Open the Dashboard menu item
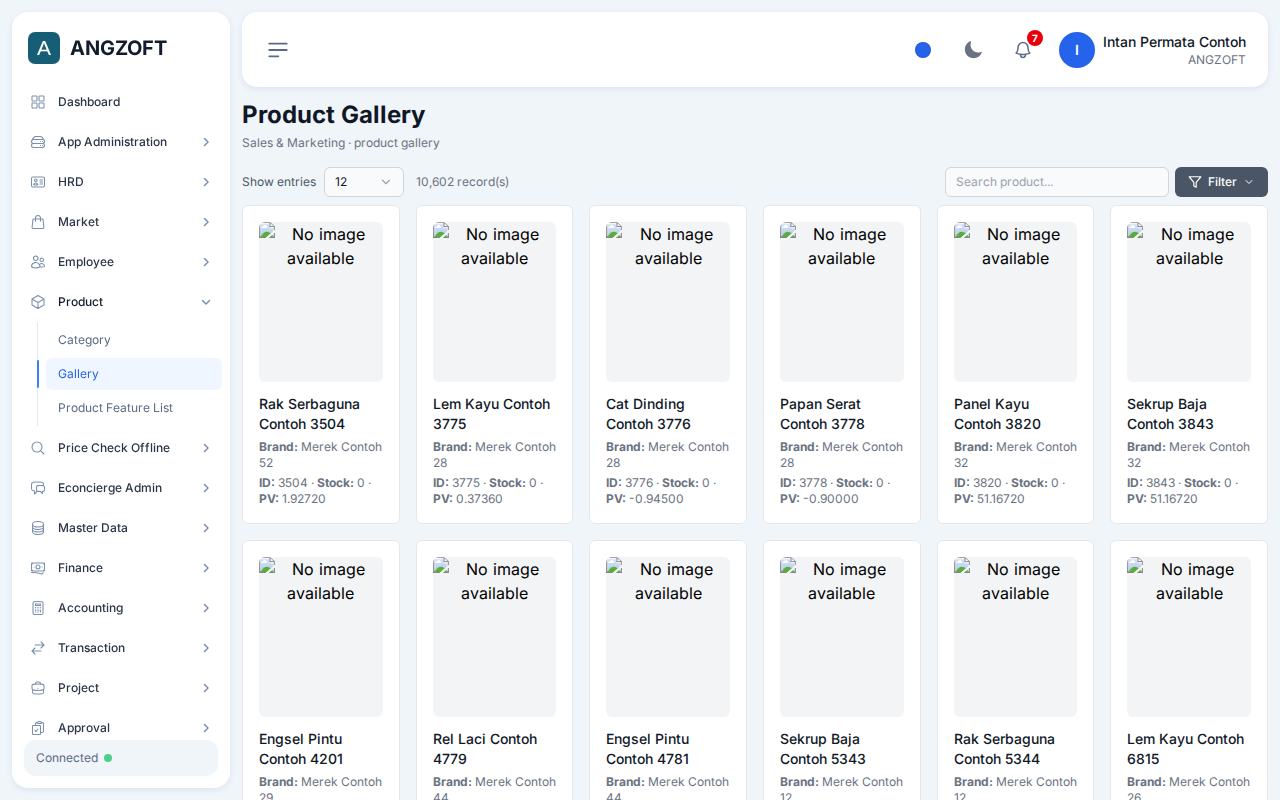The image size is (1280, 800). [x=121, y=102]
